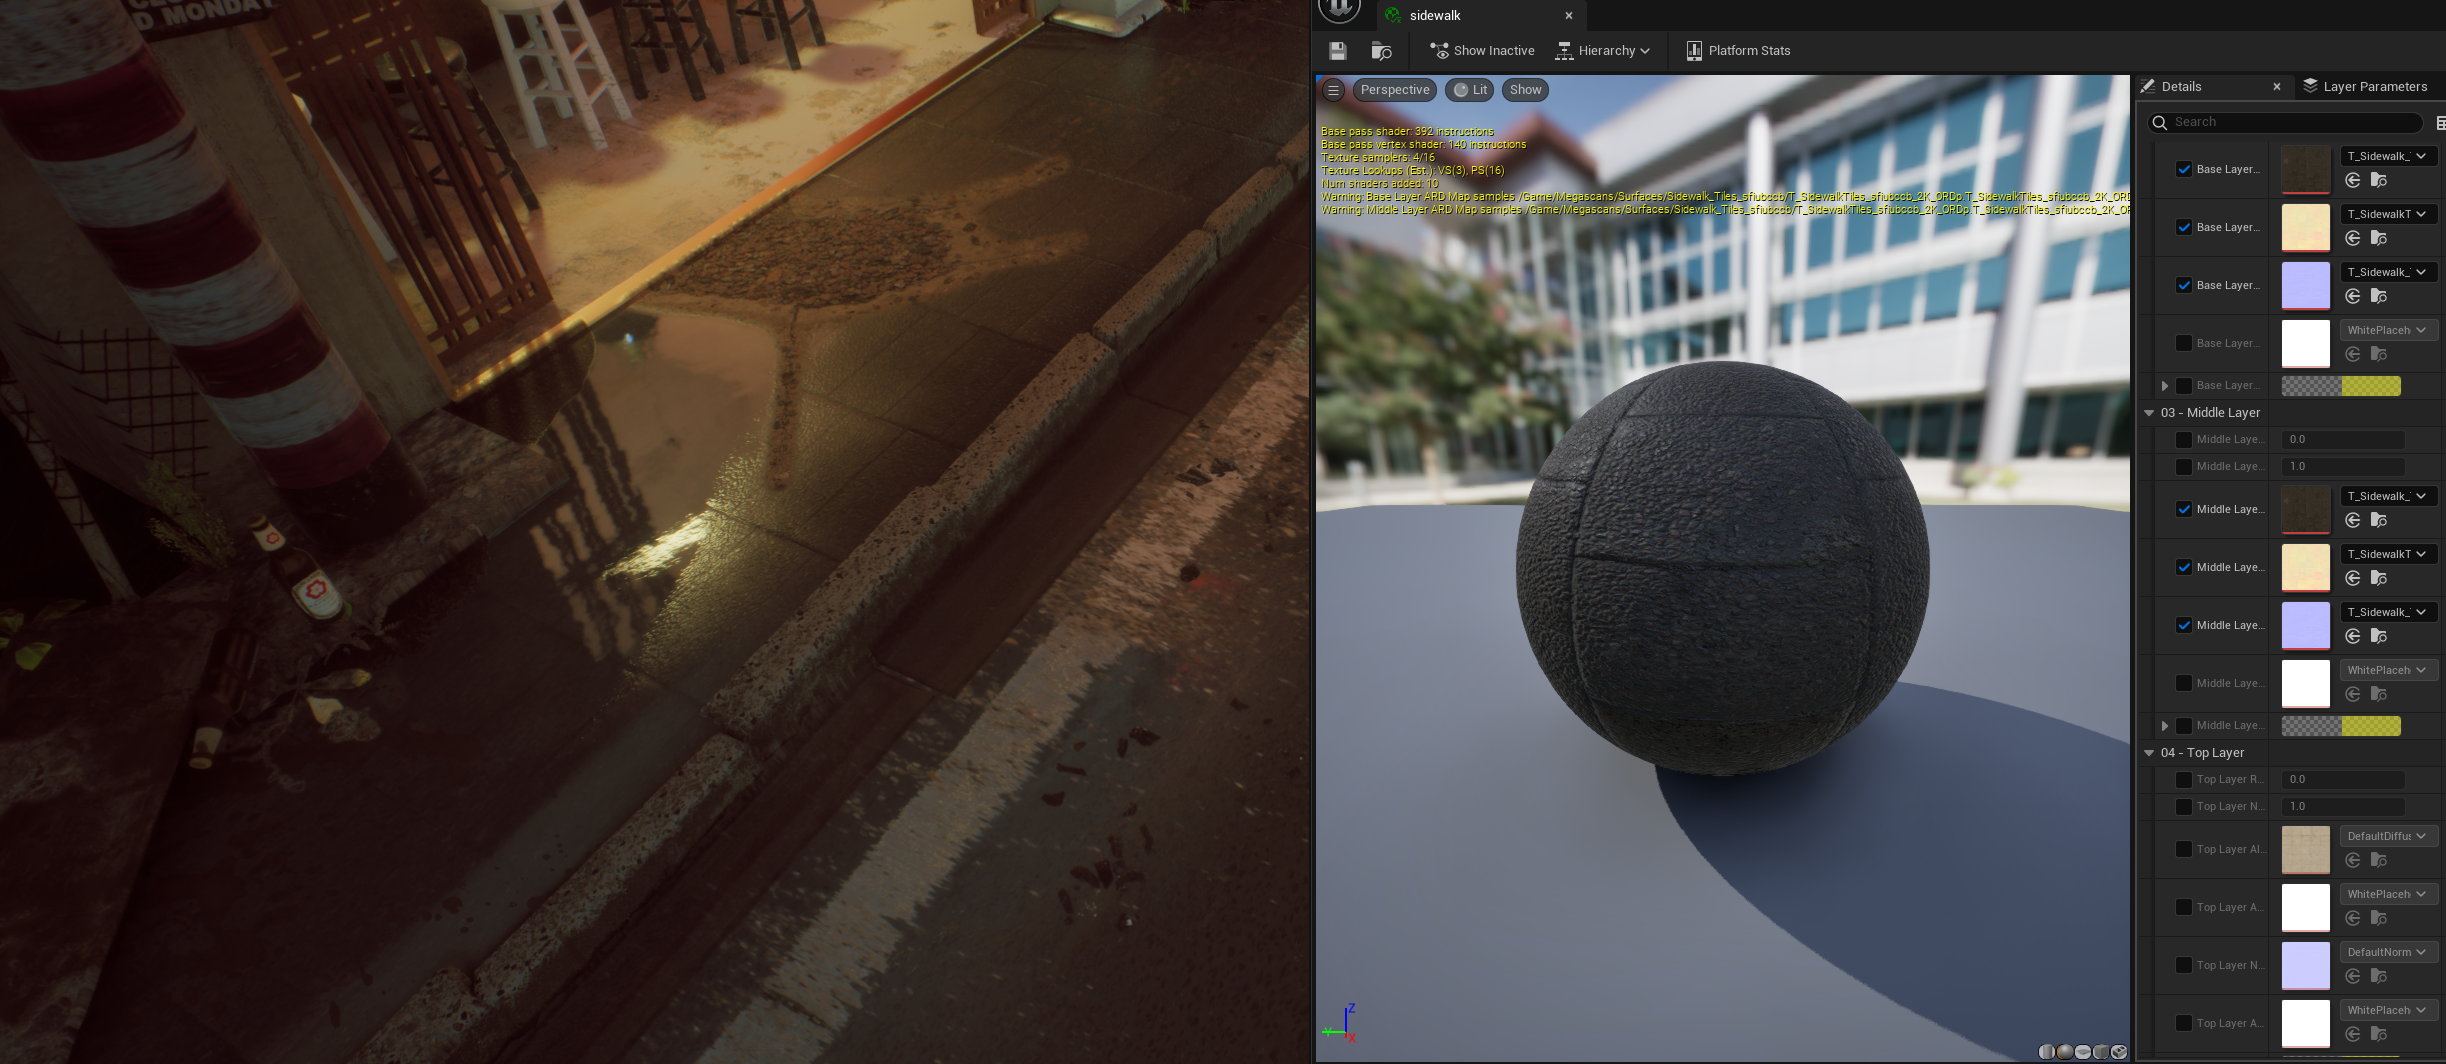2446x1064 pixels.
Task: Uncheck the Base Layer dark albedo texture override
Action: pyautogui.click(x=2184, y=169)
